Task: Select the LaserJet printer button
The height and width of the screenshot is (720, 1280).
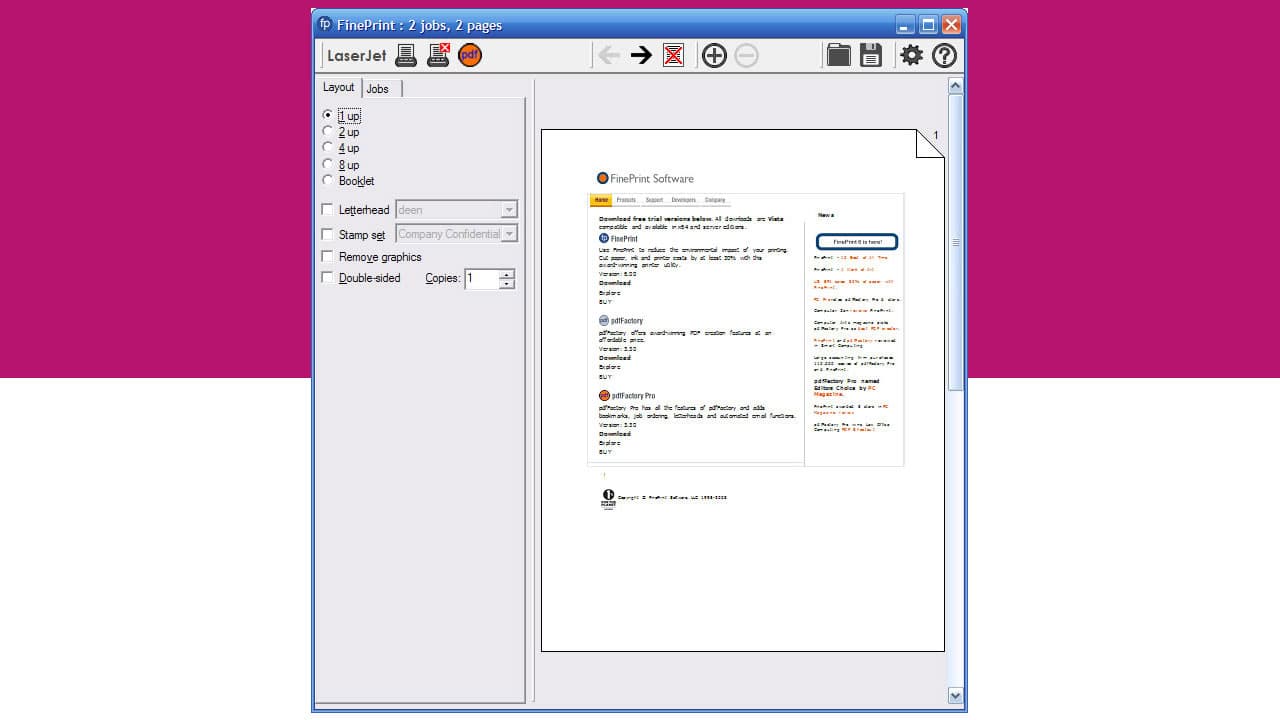Action: tap(355, 55)
